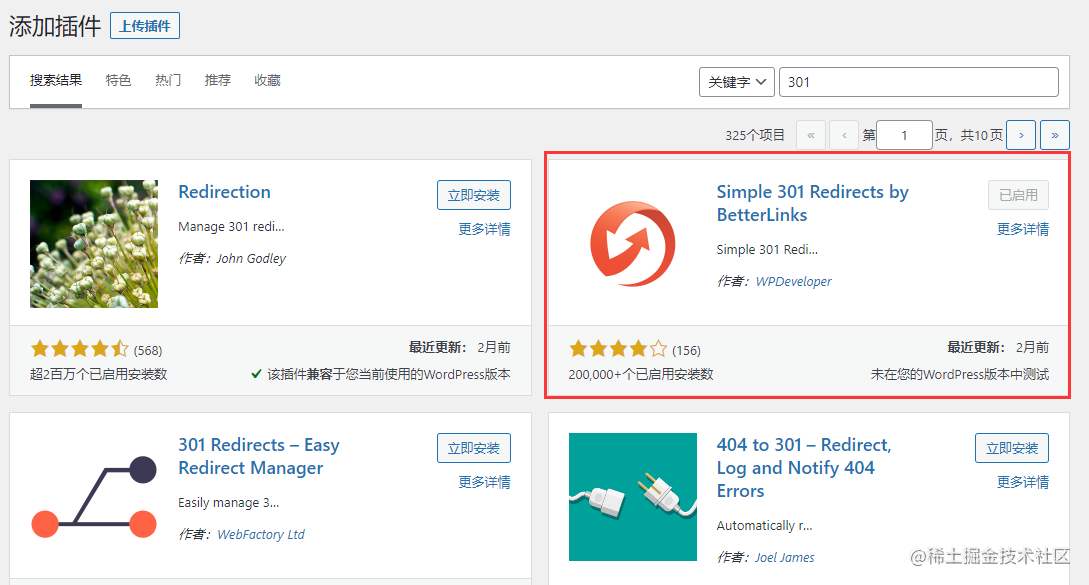1089x585 pixels.
Task: Click 200,000+个已启用安装数 install count text
Action: [x=640, y=374]
